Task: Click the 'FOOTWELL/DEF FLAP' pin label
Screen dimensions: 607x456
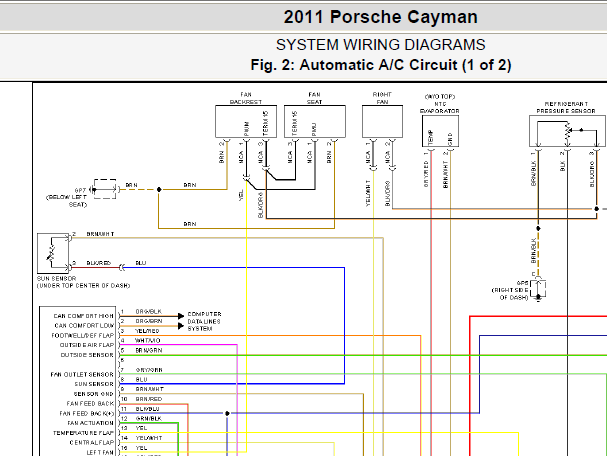Action: coord(82,335)
